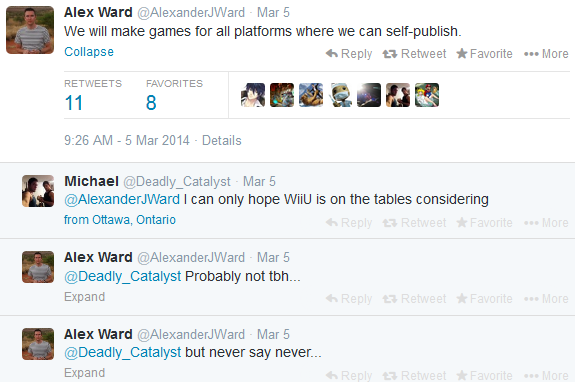Open the @Deadly_Catalyst mention in 'Probably not' tweet

[x=122, y=276]
